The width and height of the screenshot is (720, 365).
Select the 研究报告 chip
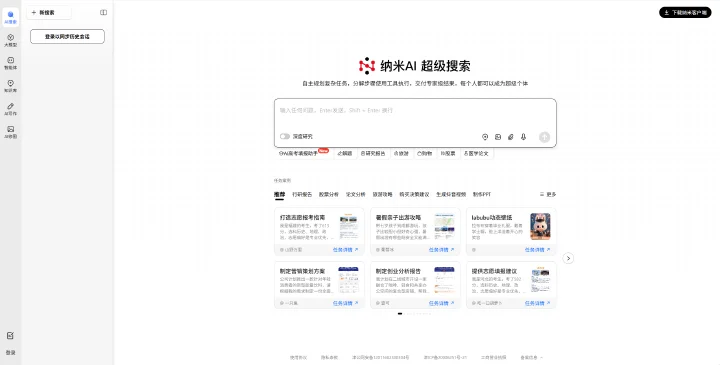(373, 153)
